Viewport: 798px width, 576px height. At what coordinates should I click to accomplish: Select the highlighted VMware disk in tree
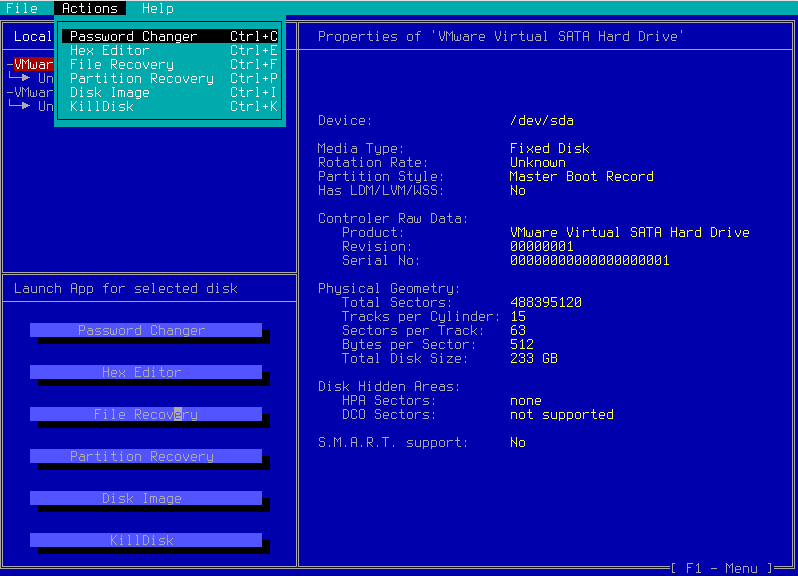coord(34,64)
